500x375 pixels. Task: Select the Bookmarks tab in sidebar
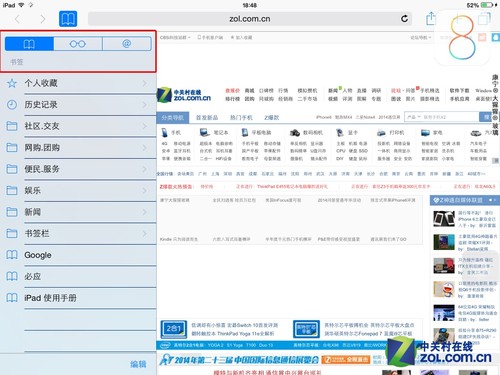(29, 44)
